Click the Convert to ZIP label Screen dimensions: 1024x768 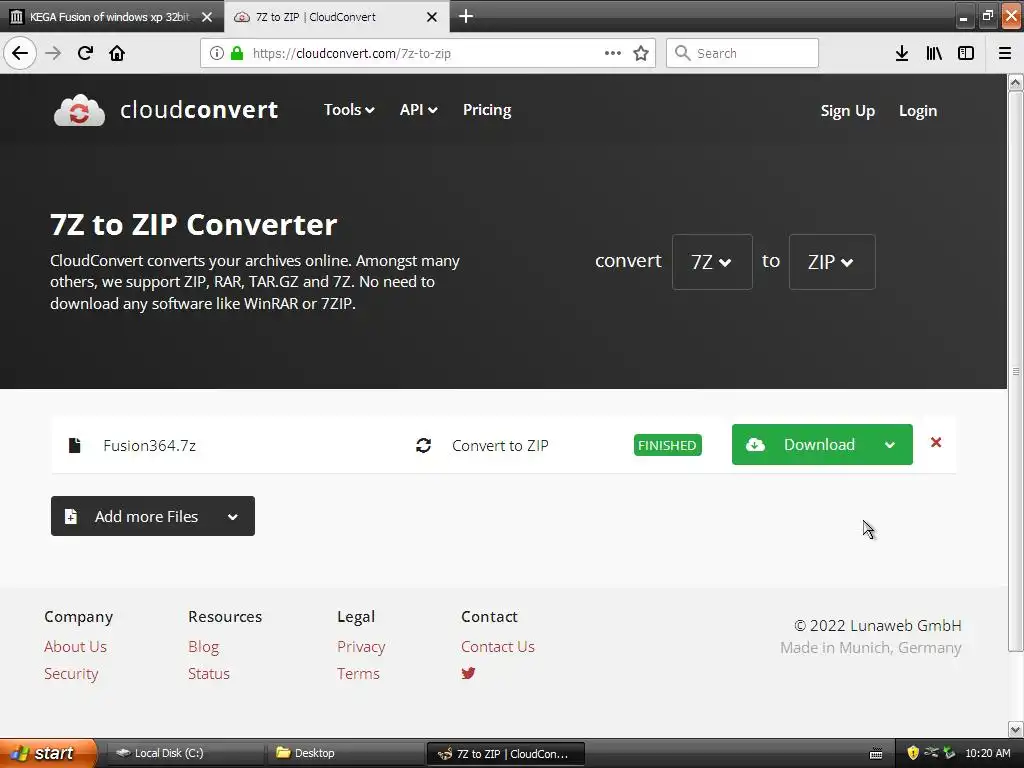coord(500,445)
